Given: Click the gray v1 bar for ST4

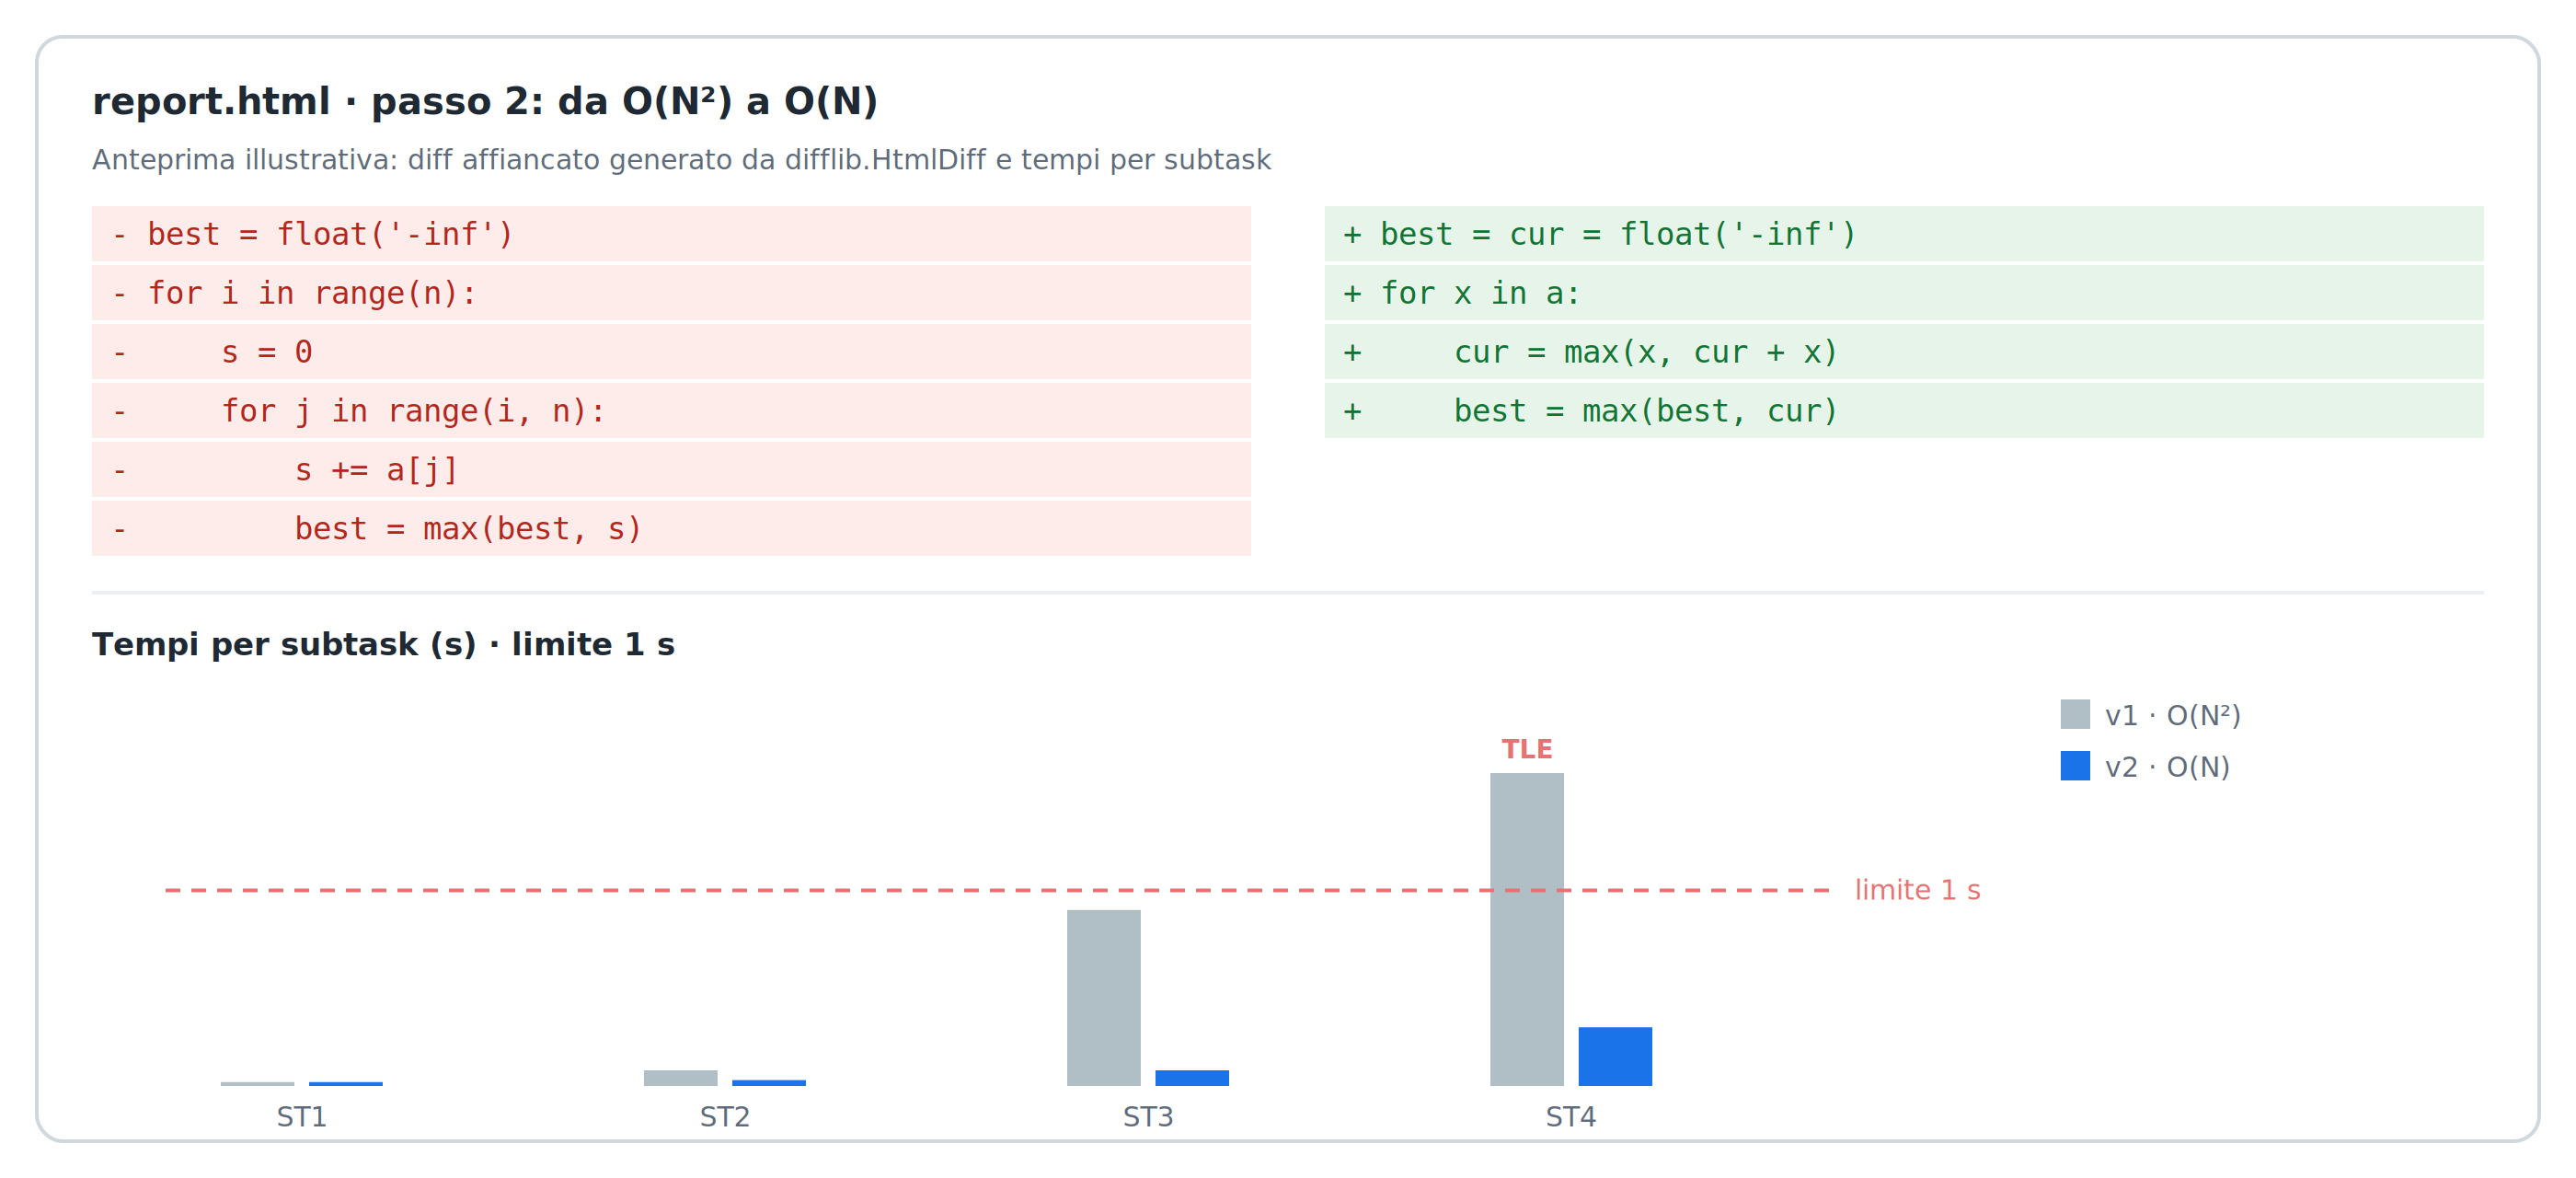Looking at the screenshot, I should pyautogui.click(x=1527, y=929).
